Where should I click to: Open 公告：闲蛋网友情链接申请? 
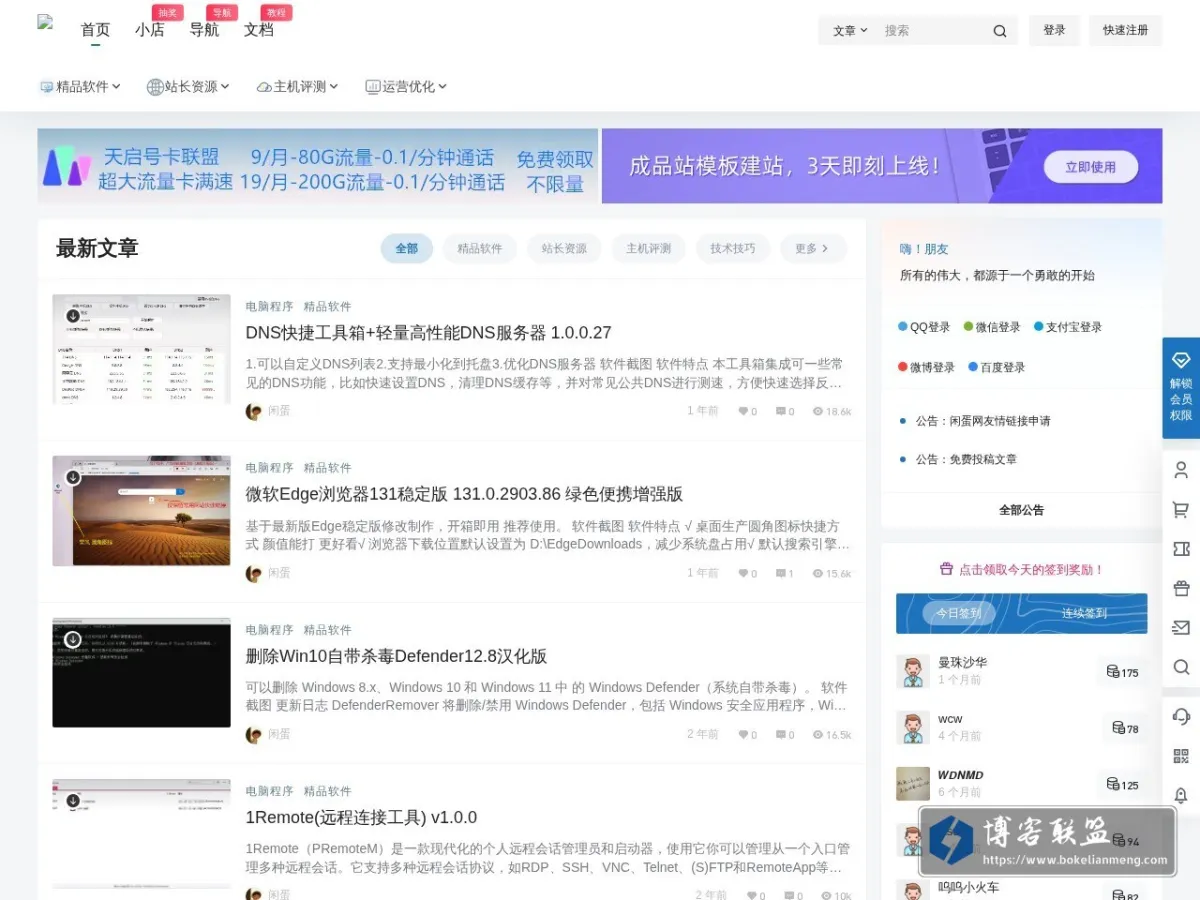pos(983,421)
